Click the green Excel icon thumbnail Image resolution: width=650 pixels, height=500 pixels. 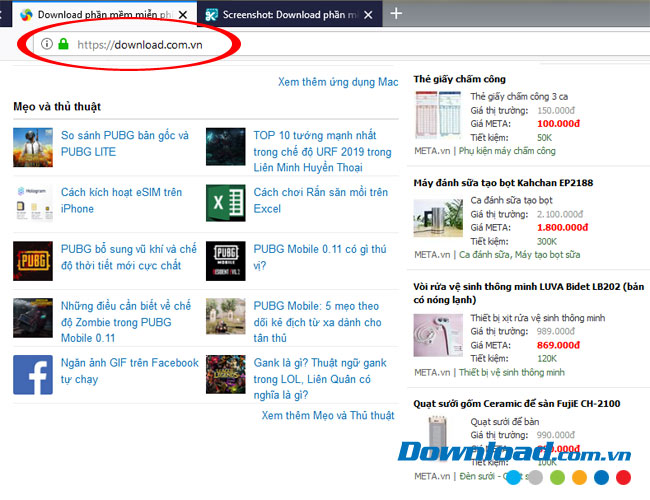click(x=226, y=203)
